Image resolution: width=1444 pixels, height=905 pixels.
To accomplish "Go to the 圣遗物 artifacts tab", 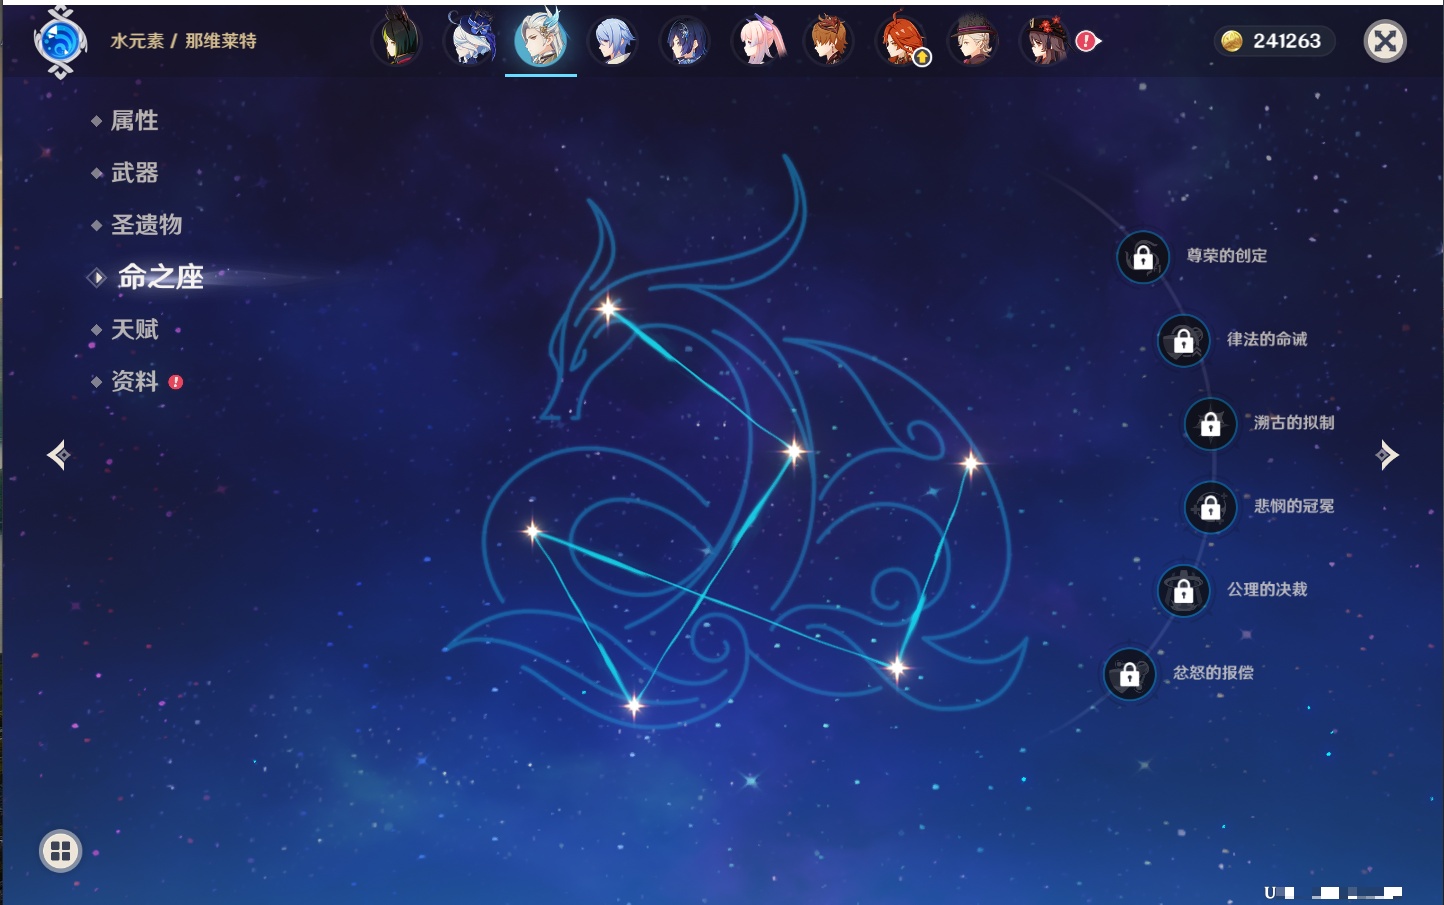I will pyautogui.click(x=146, y=225).
